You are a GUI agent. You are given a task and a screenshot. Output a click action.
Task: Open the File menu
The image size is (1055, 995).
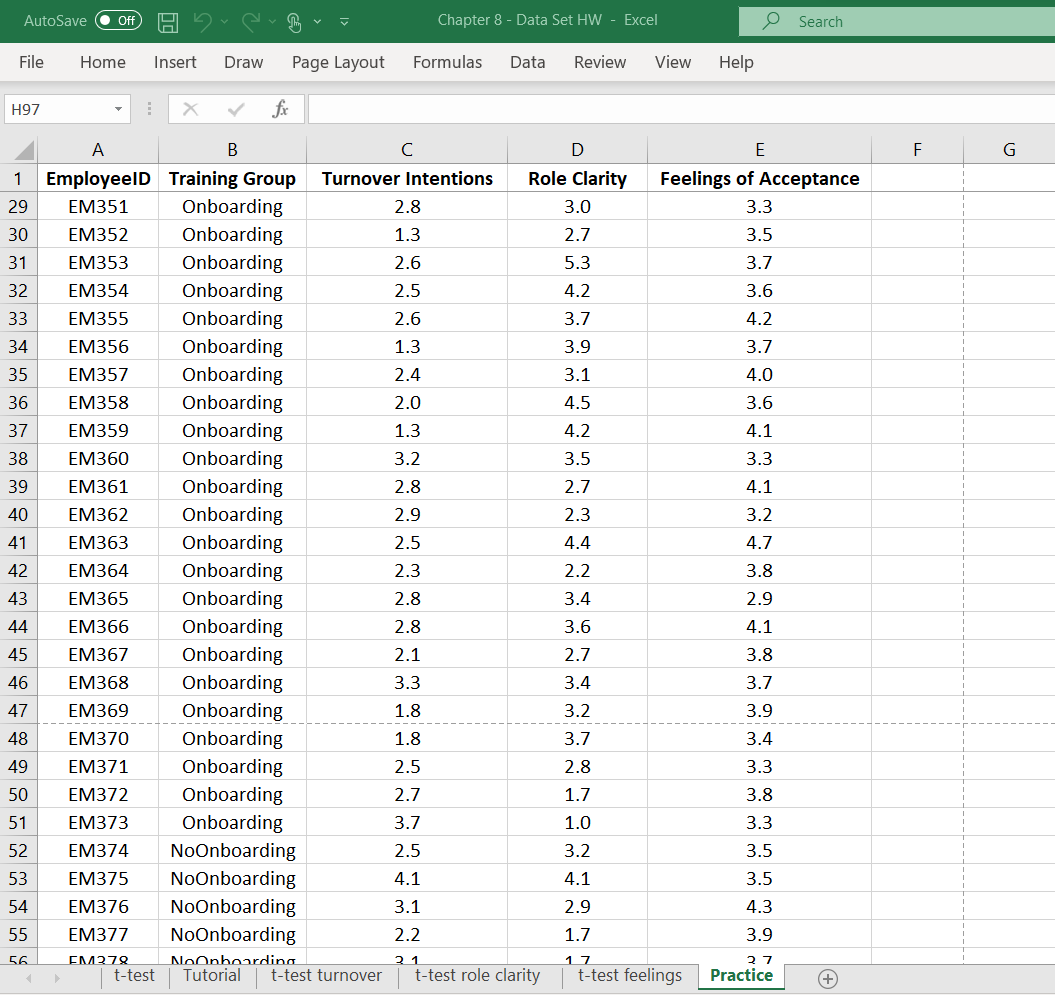(31, 62)
